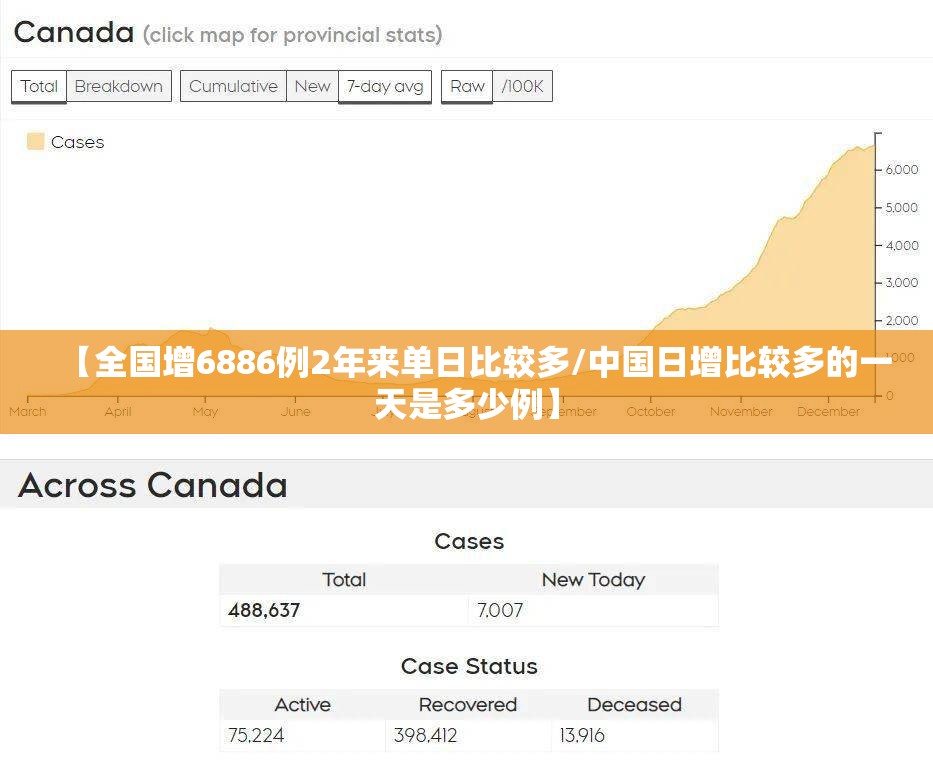Click the Deceased value 13,916
This screenshot has width=933, height=764.
coord(582,735)
